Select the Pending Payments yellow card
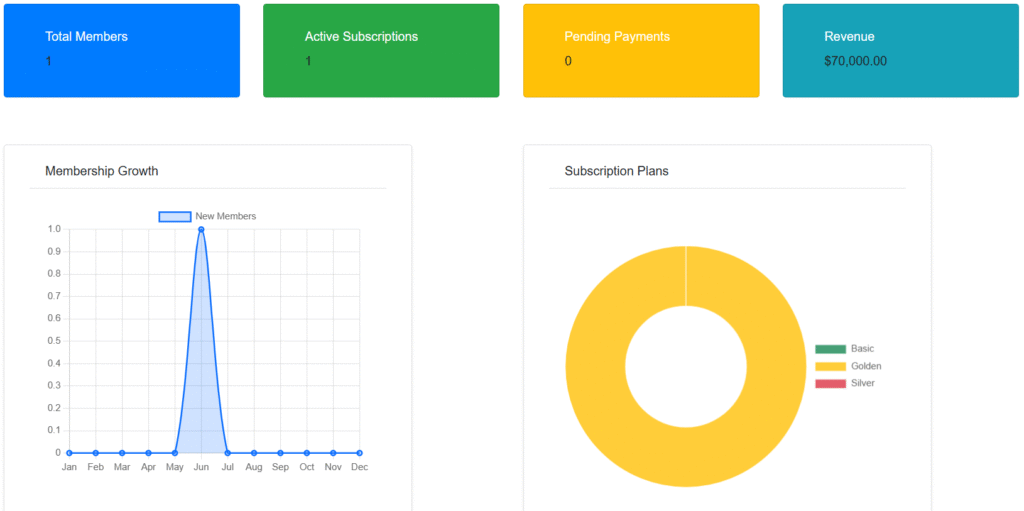Viewport: 1024px width, 511px height. [x=641, y=50]
